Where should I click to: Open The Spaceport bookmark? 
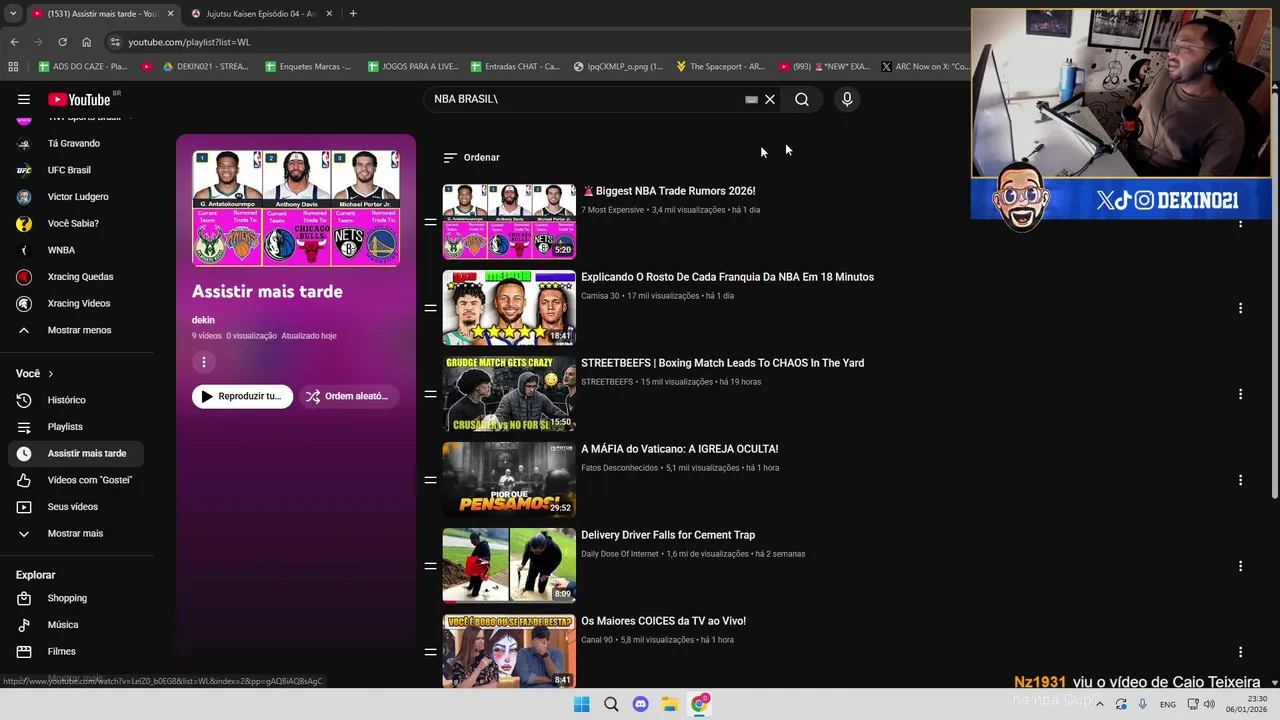tap(720, 67)
